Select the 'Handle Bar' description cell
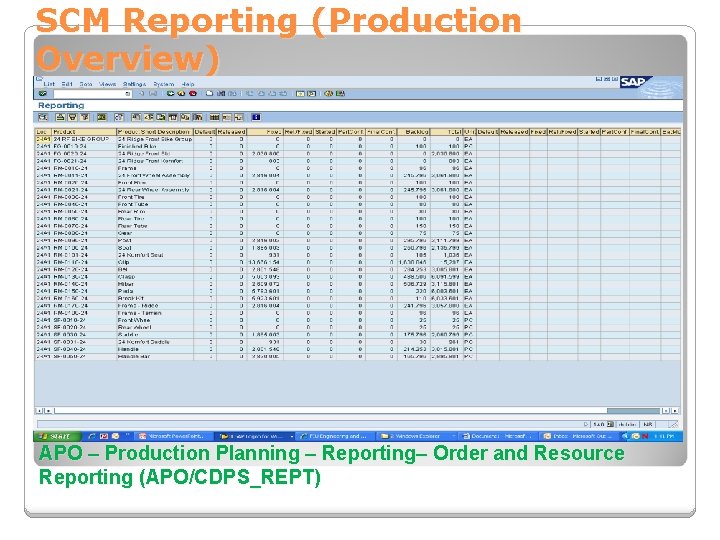 [155, 356]
